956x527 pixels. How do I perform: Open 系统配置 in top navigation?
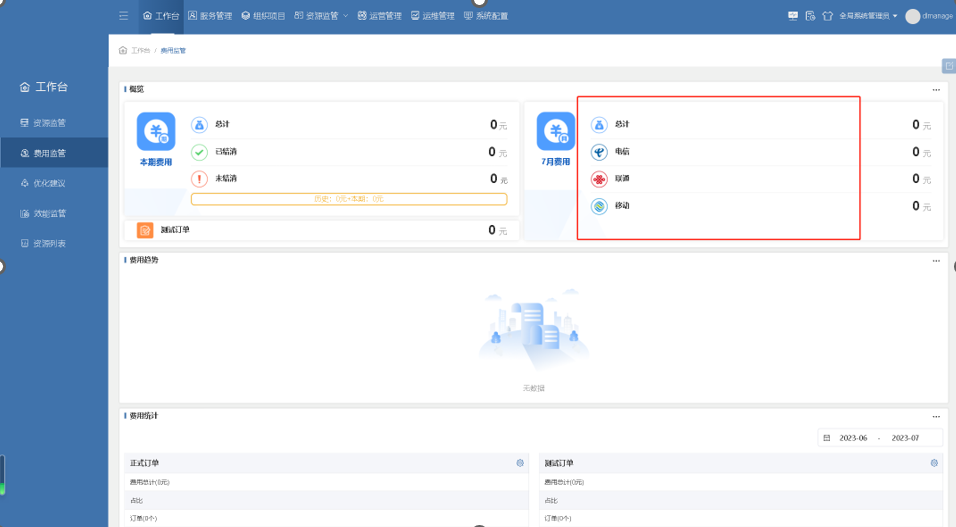click(x=486, y=16)
